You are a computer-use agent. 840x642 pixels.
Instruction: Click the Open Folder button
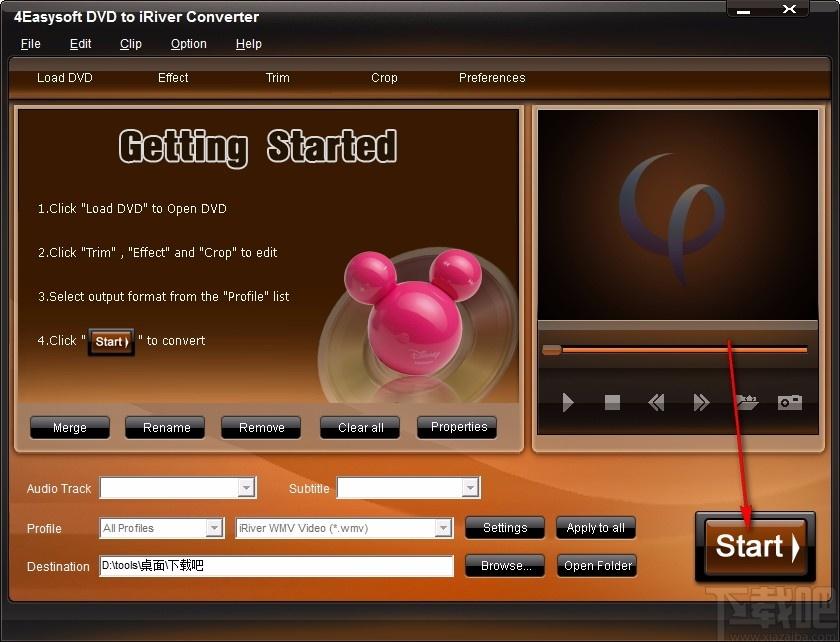(597, 565)
